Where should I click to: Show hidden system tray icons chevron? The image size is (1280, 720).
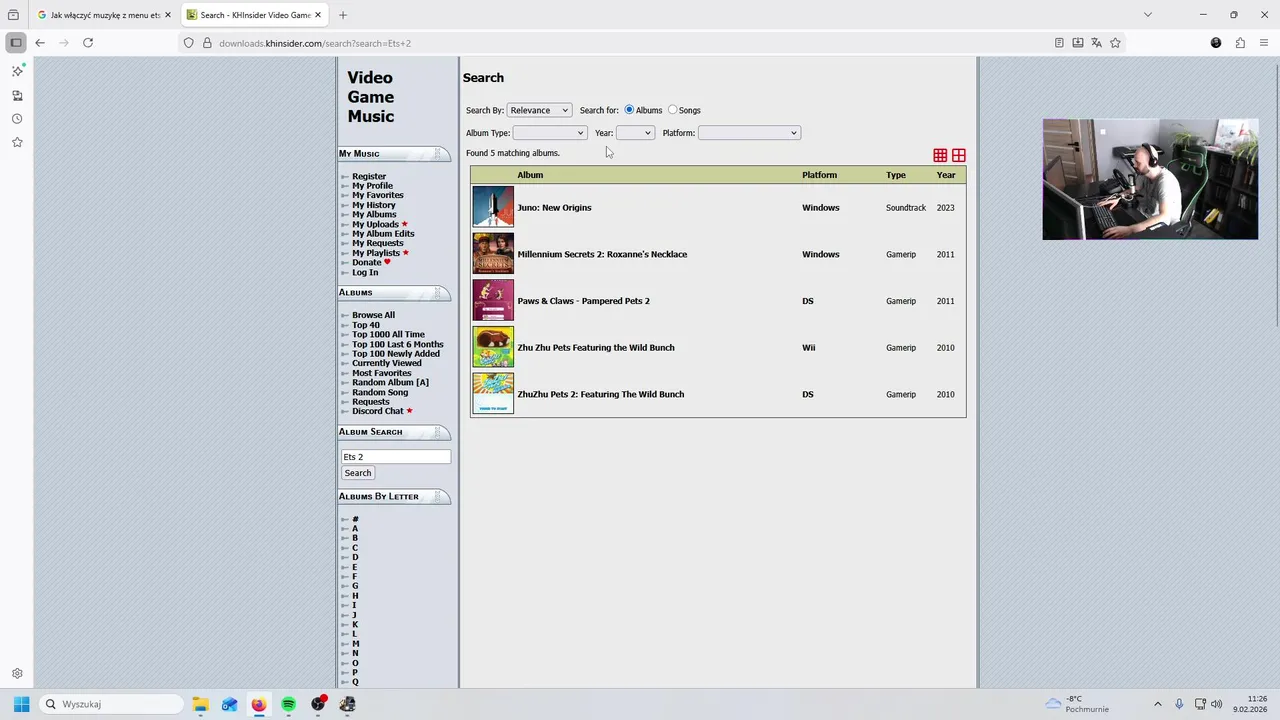pyautogui.click(x=1158, y=704)
